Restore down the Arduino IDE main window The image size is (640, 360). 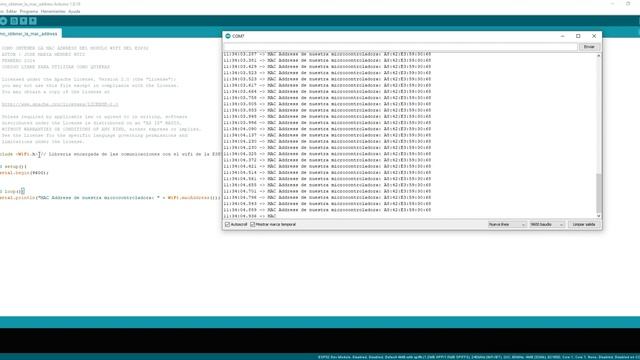click(628, 4)
